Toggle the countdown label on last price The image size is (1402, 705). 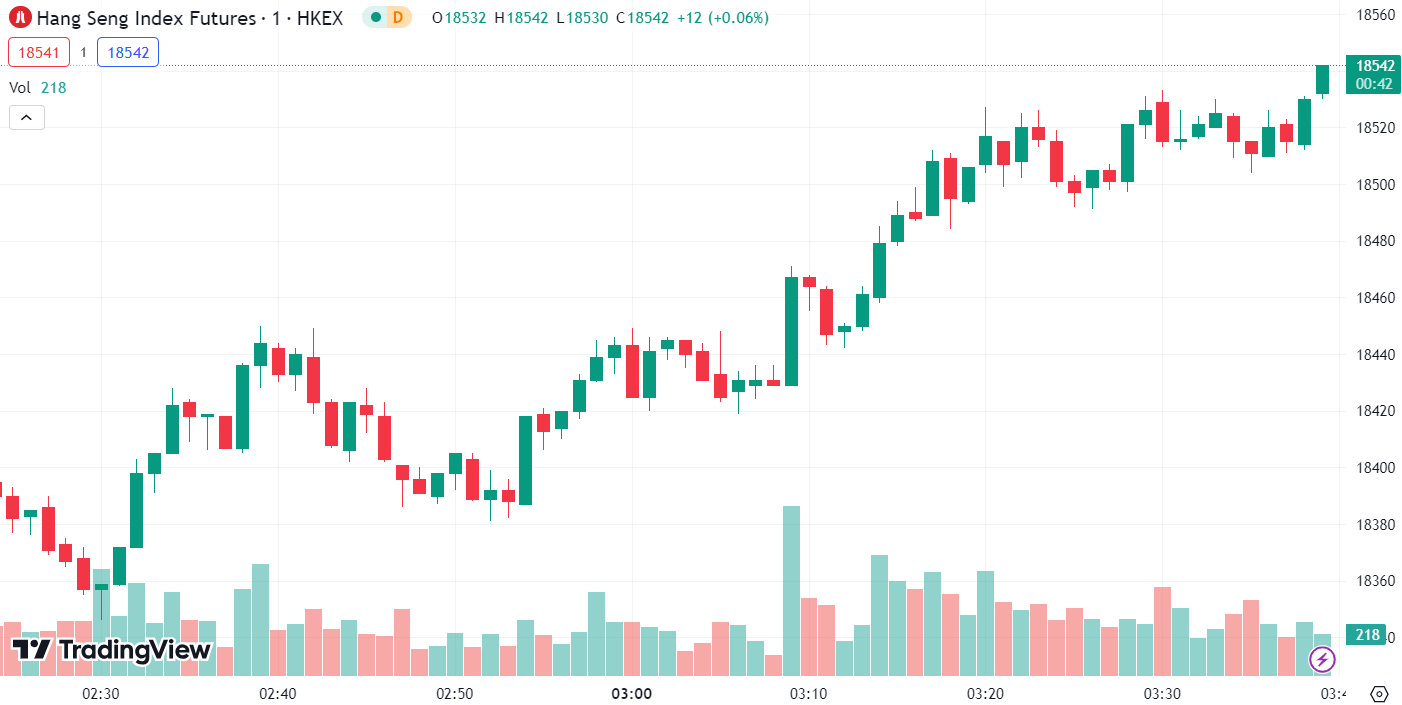click(x=1372, y=83)
